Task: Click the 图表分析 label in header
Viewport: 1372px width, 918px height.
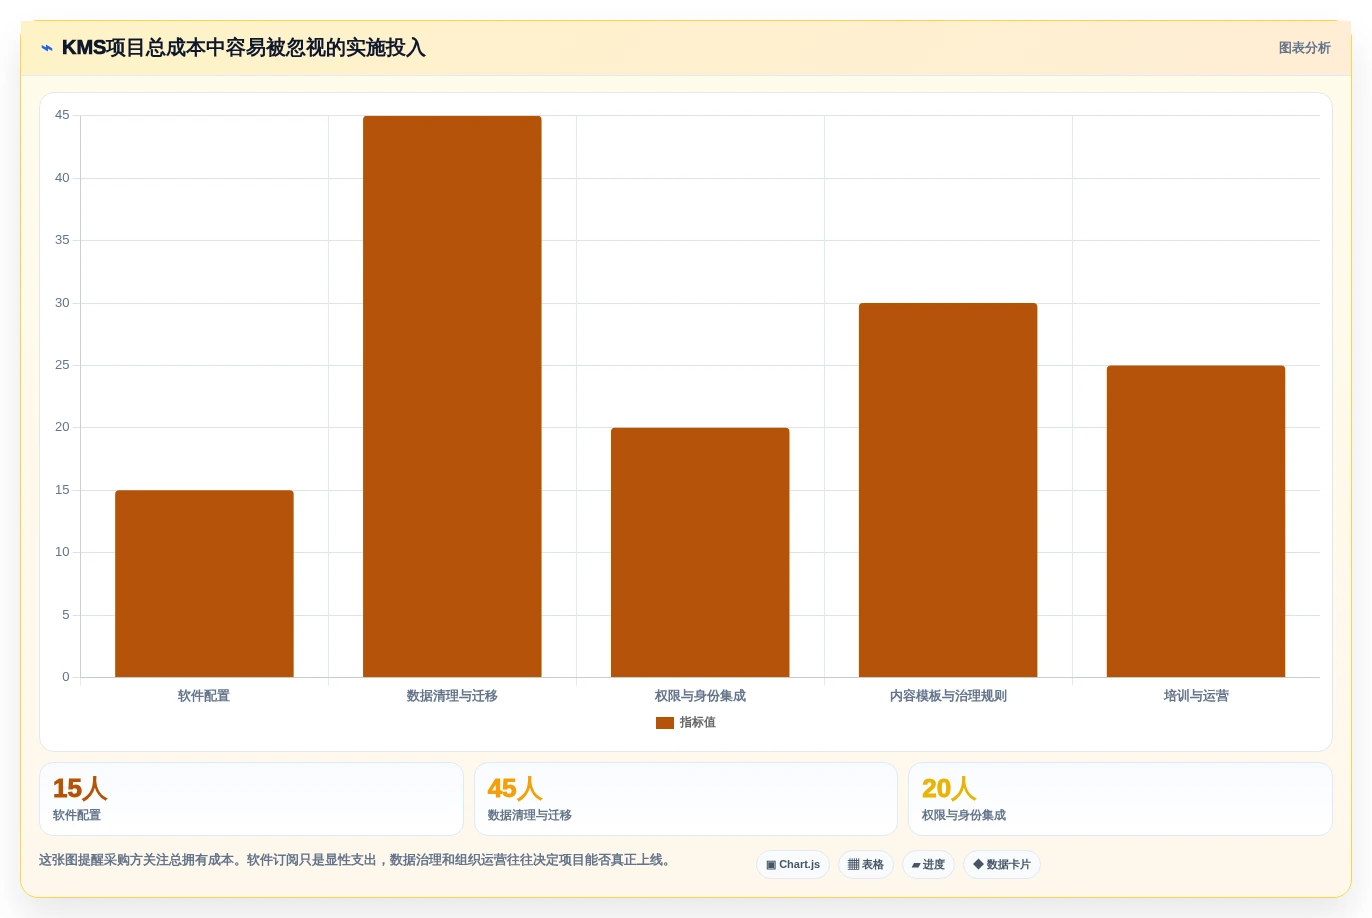Action: (1304, 48)
